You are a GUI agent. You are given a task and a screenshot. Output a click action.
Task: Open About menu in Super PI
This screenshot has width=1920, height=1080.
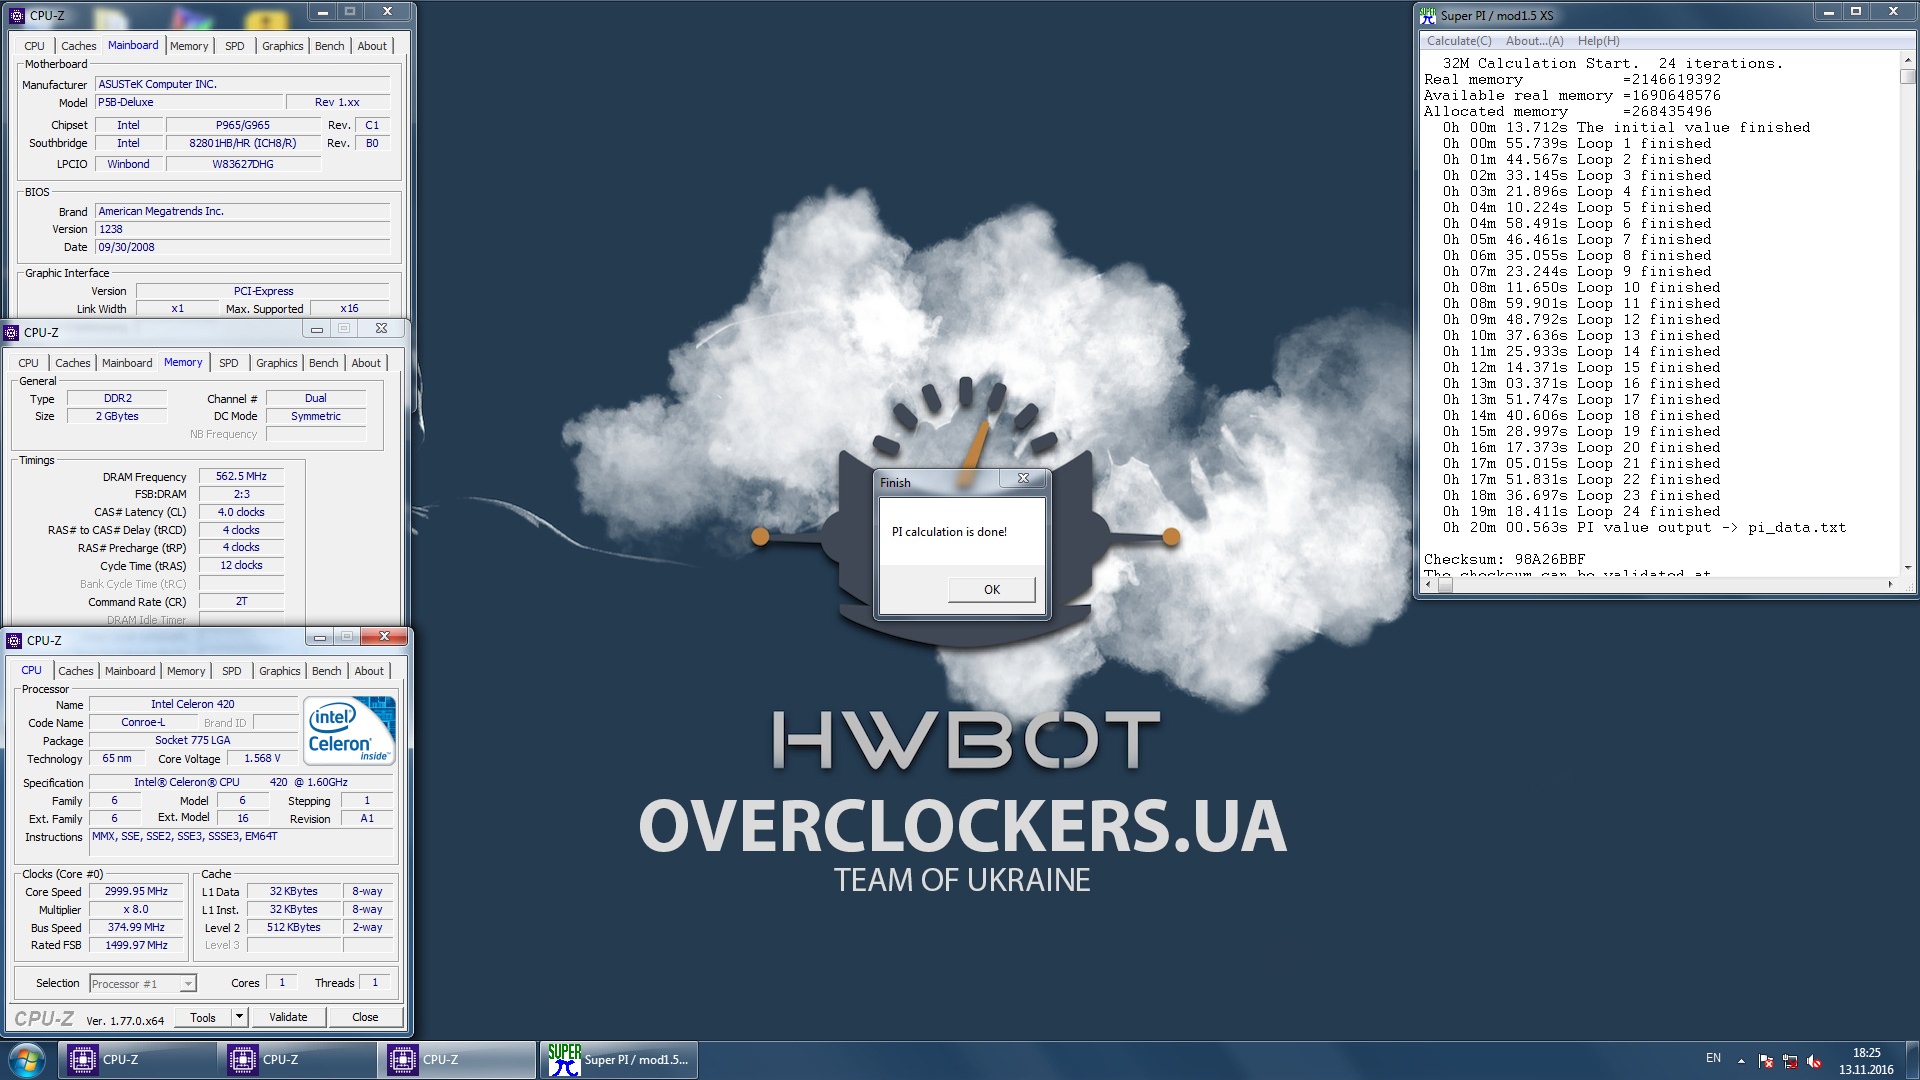click(1534, 41)
